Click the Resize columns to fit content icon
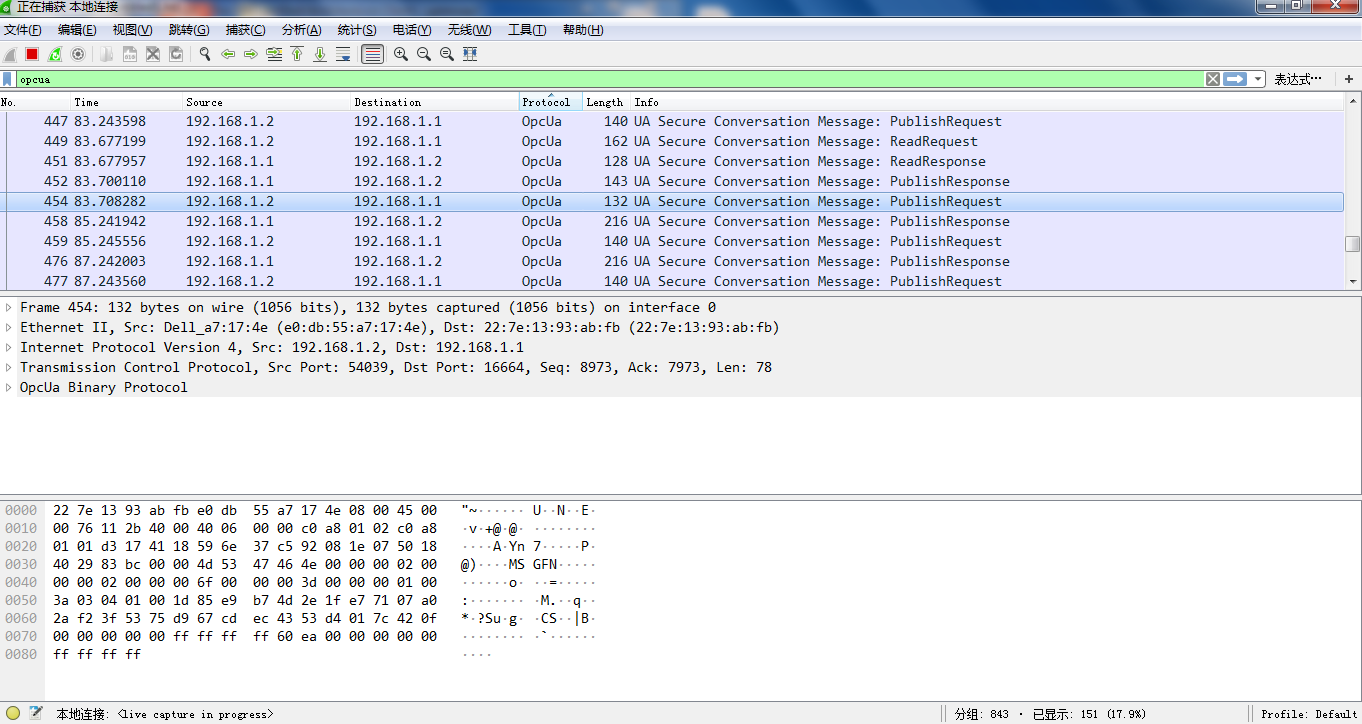 [470, 54]
